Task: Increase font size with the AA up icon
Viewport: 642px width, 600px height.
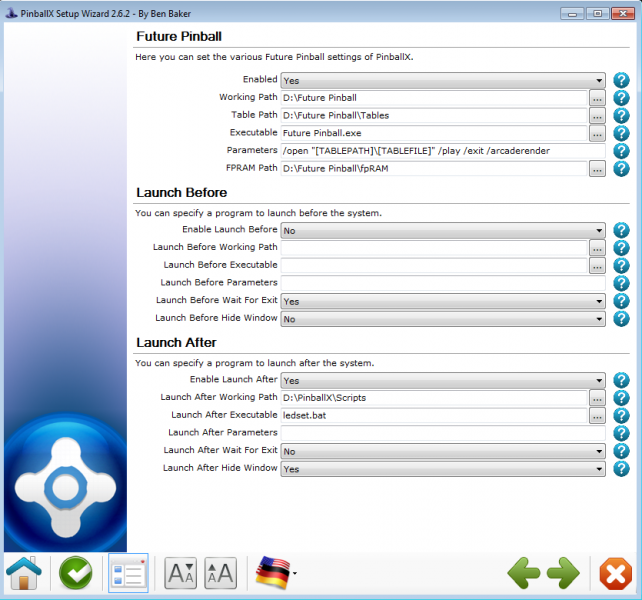Action: tap(220, 573)
